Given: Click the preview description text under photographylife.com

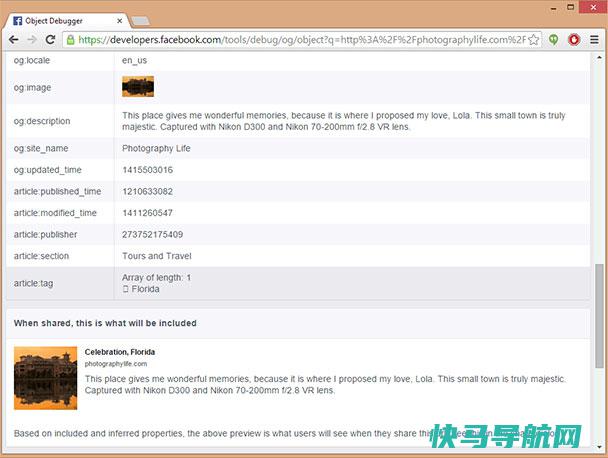Looking at the screenshot, I should tap(325, 384).
